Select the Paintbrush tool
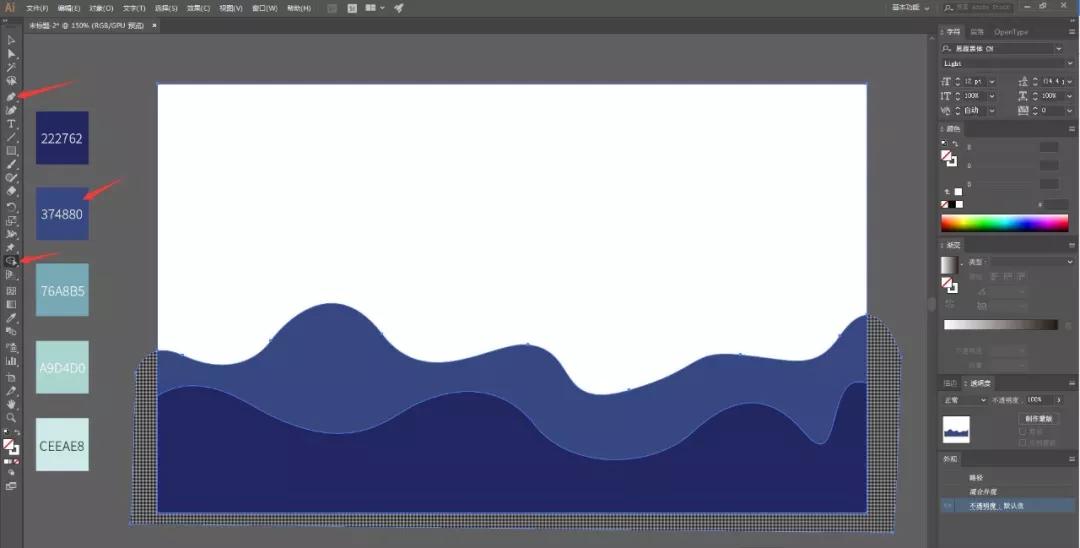The width and height of the screenshot is (1080, 548). click(x=11, y=165)
